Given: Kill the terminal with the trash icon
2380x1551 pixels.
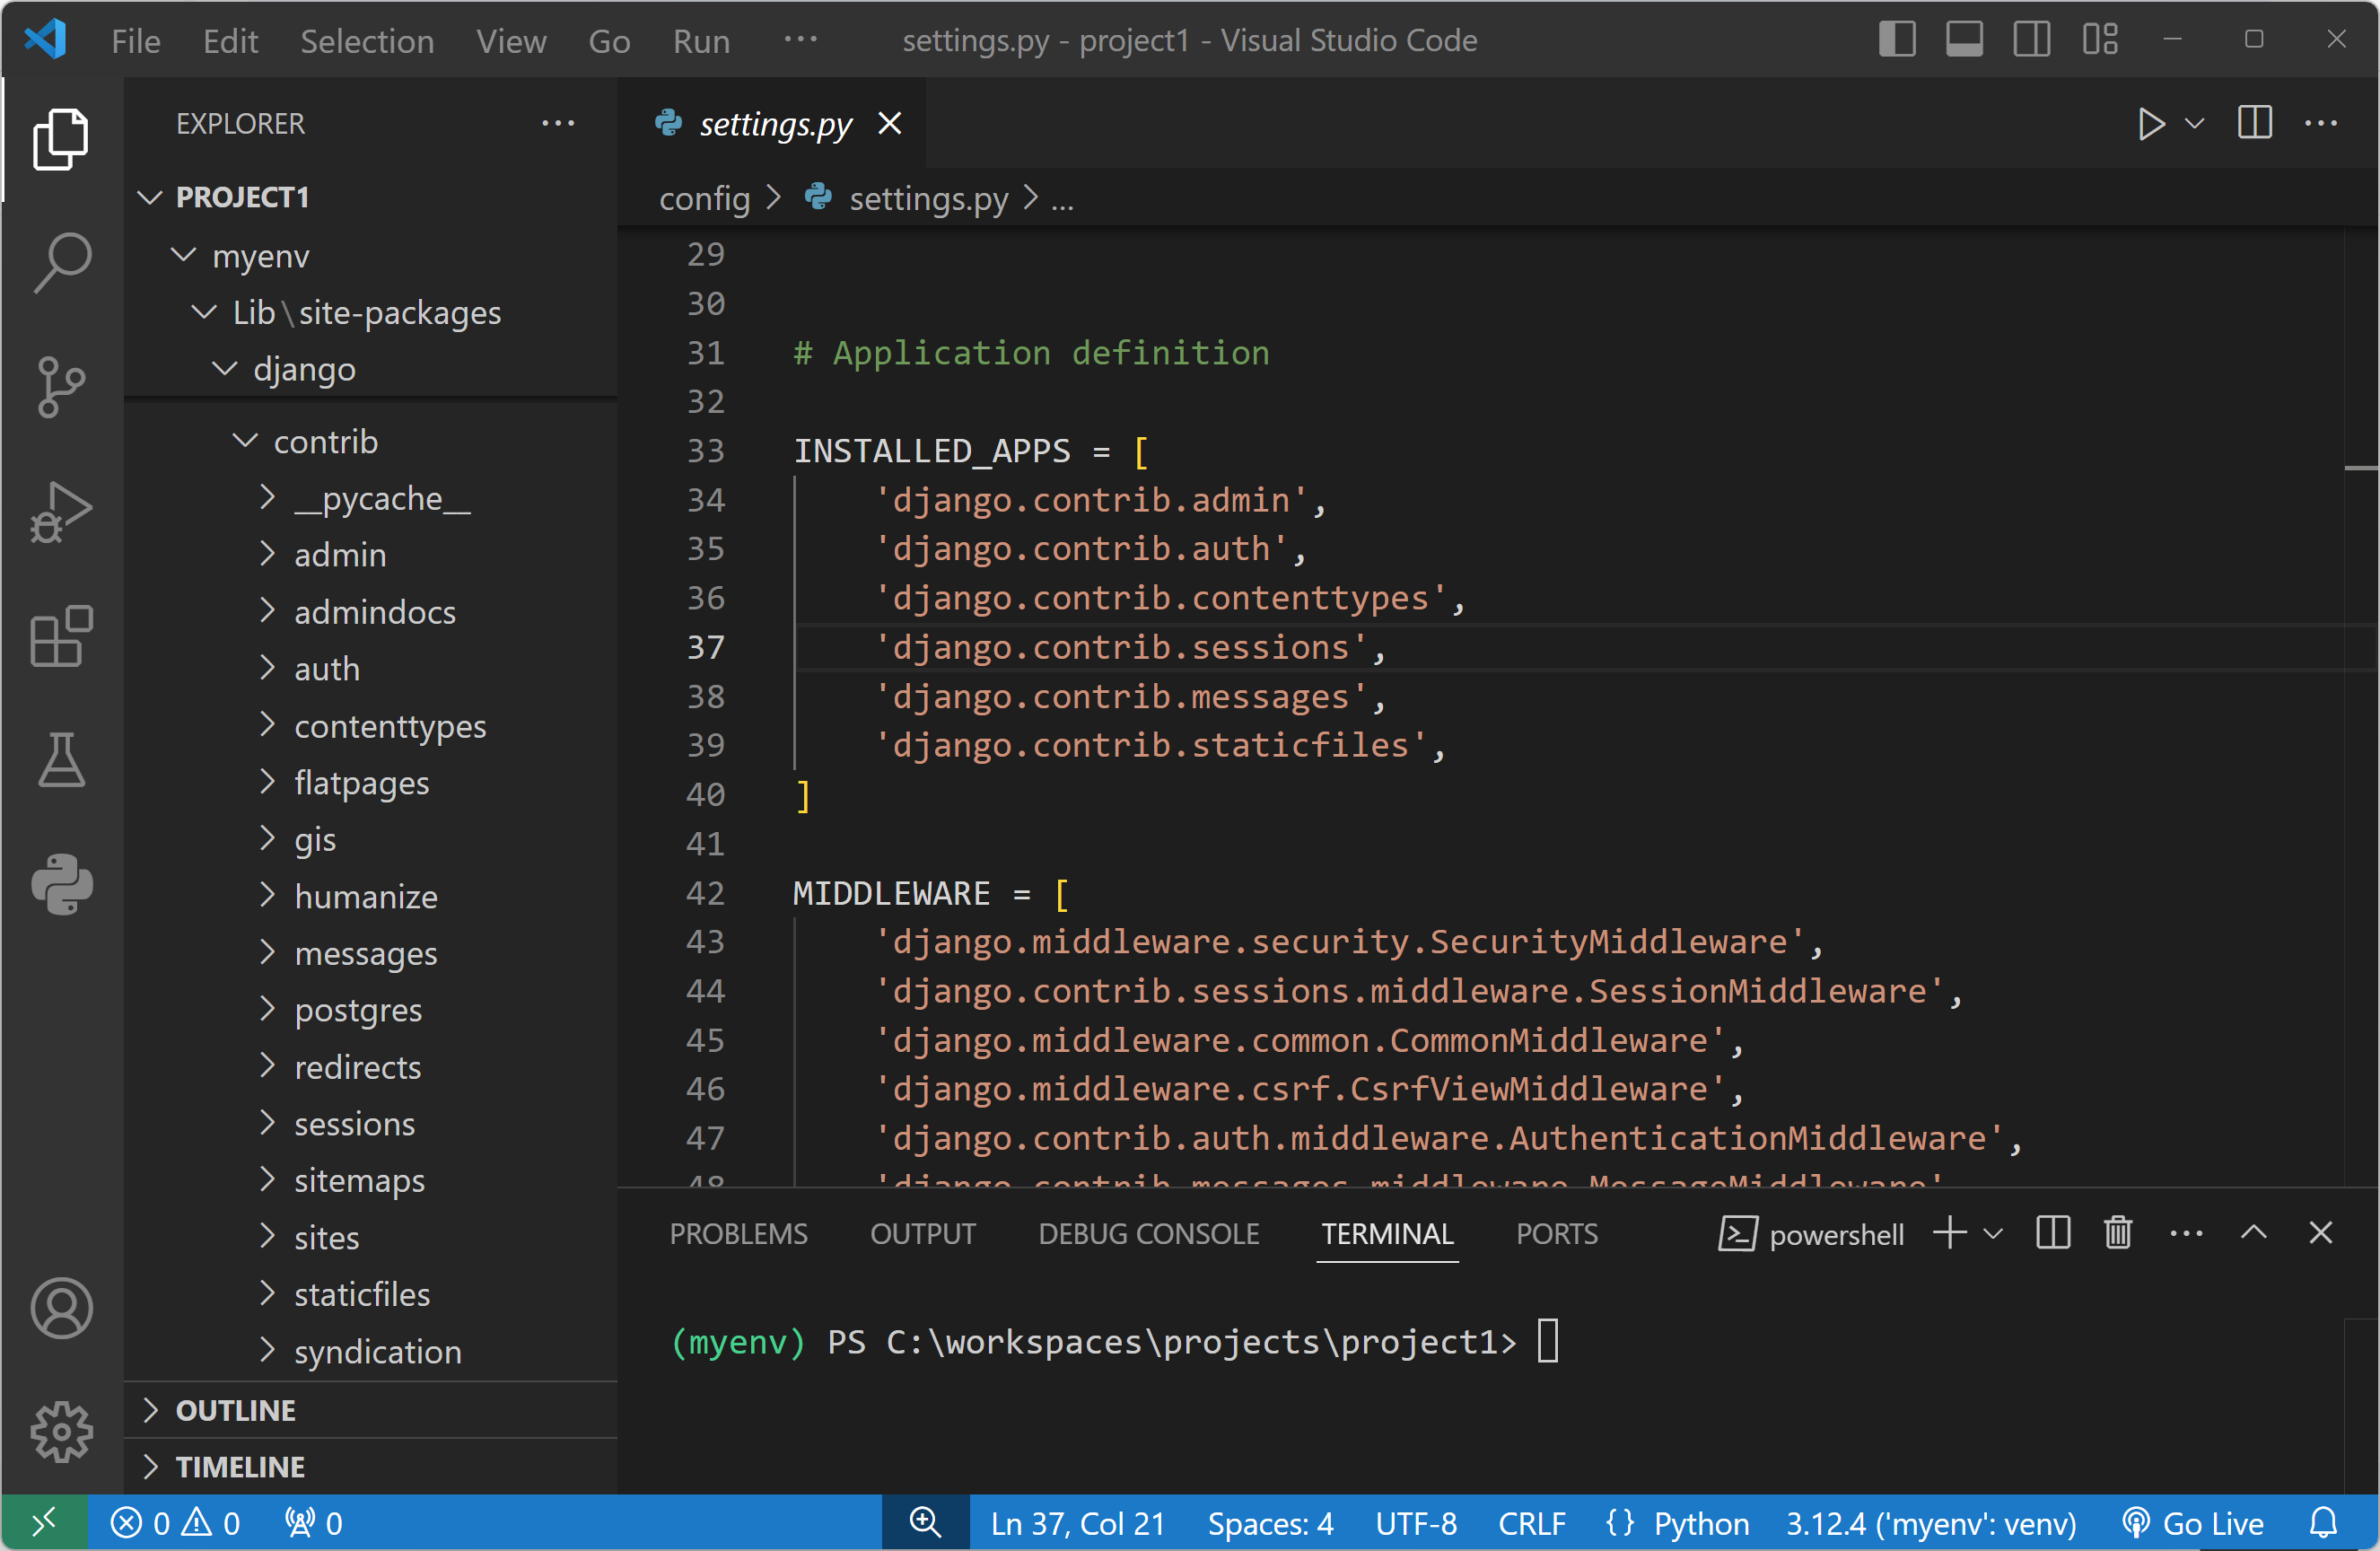Looking at the screenshot, I should click(2118, 1233).
